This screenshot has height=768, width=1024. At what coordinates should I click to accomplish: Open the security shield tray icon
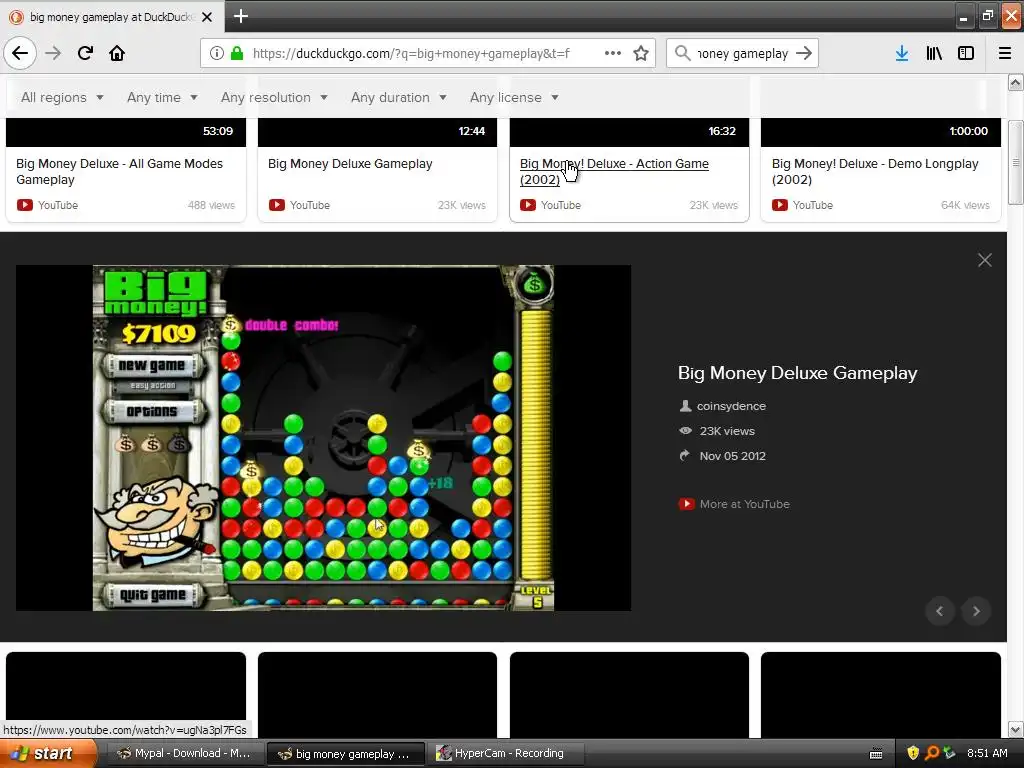coord(913,753)
